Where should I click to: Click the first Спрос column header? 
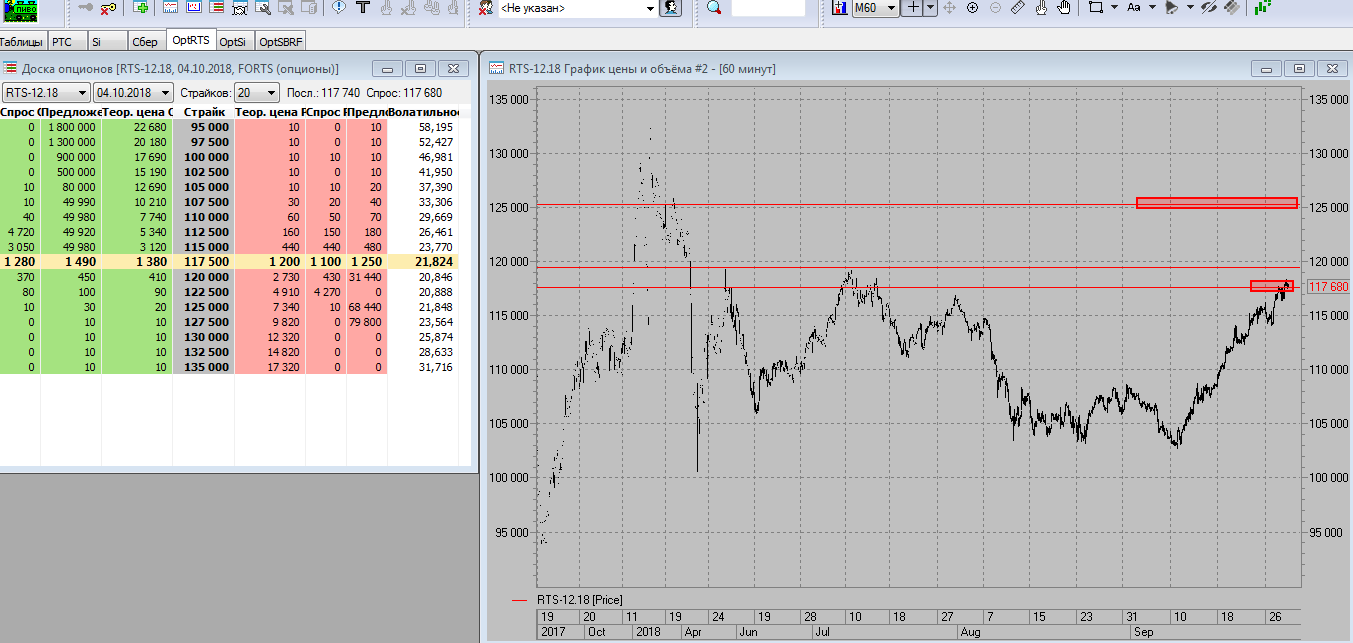pos(20,112)
